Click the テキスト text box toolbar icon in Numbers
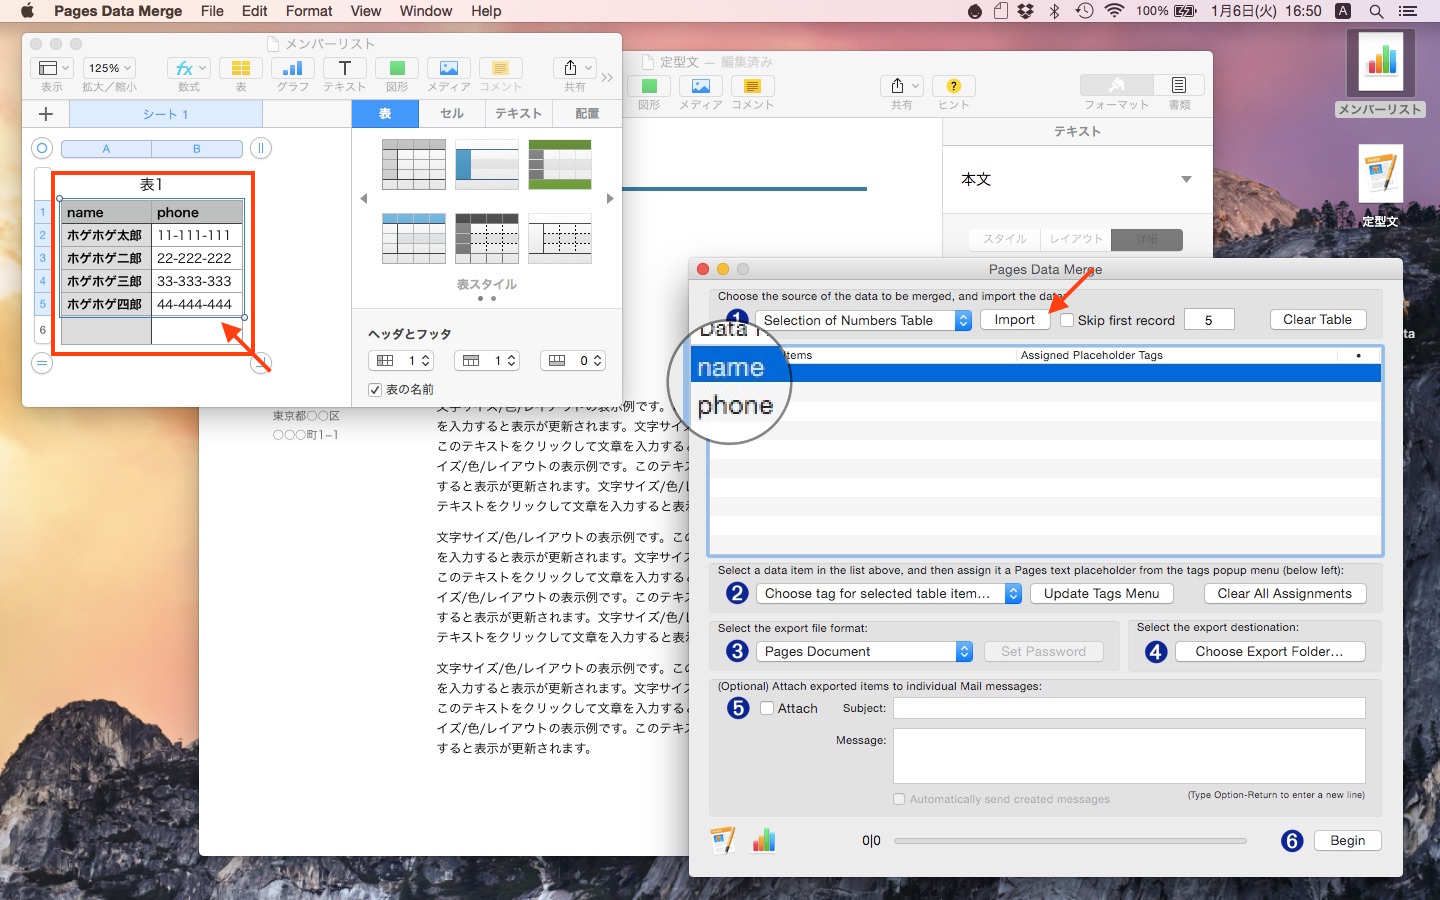The height and width of the screenshot is (900, 1440). point(345,68)
